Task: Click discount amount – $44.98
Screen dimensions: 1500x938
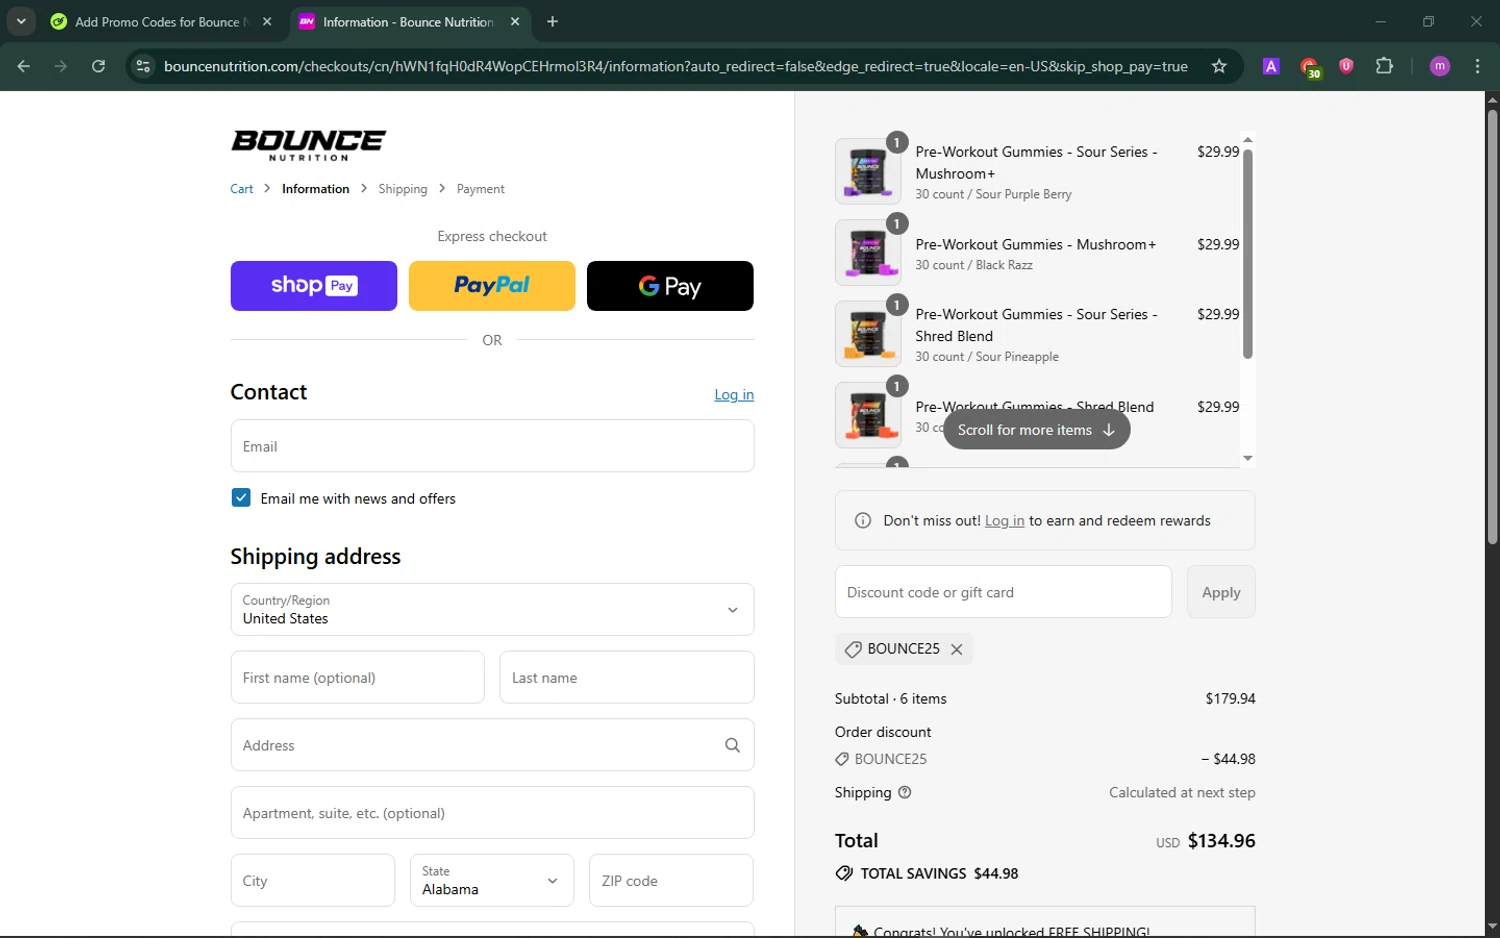Action: click(1228, 759)
